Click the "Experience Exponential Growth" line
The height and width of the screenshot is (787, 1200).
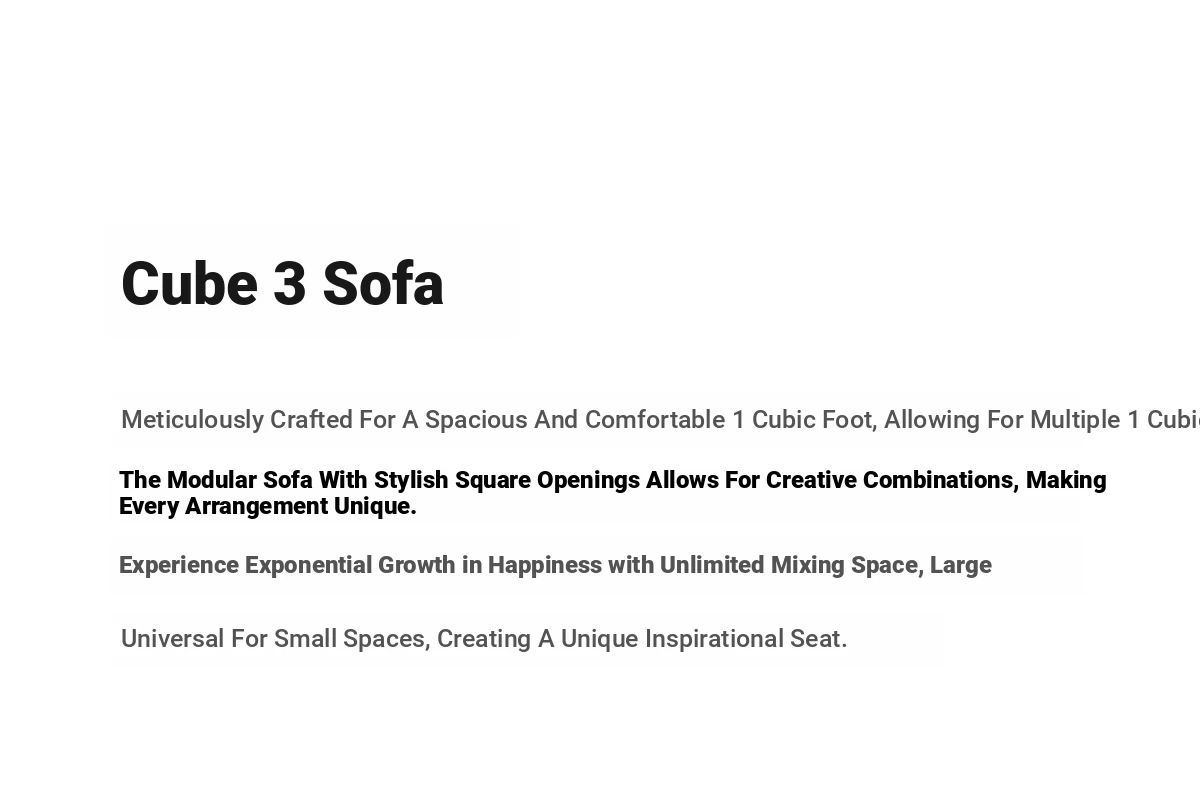click(x=555, y=565)
